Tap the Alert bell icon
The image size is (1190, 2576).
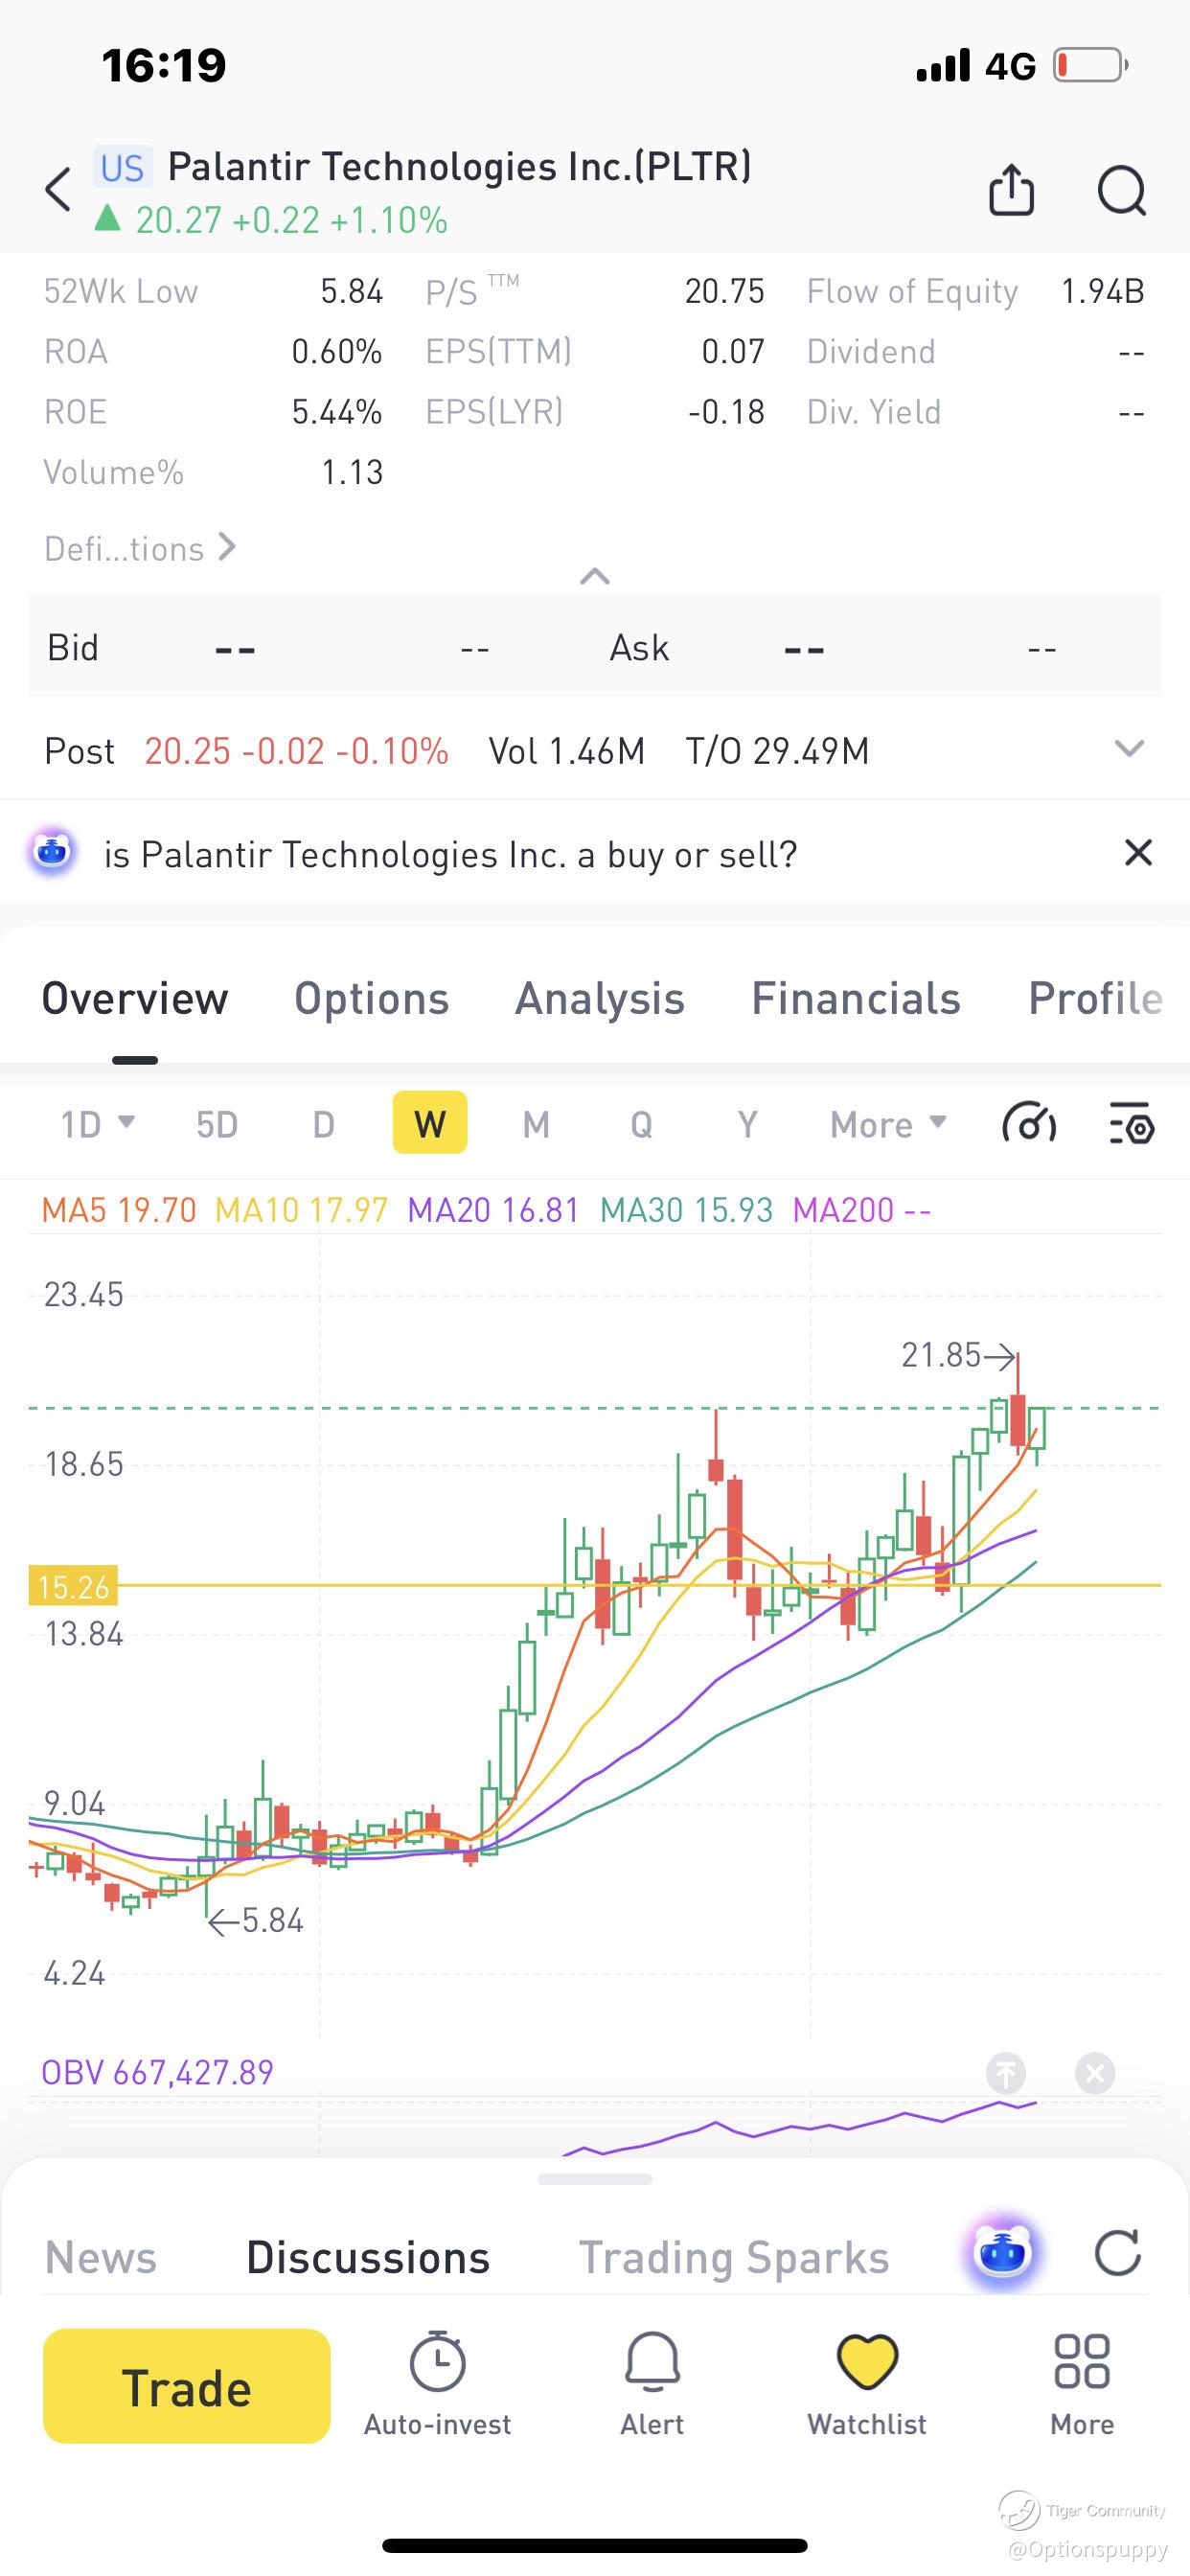tap(652, 2361)
